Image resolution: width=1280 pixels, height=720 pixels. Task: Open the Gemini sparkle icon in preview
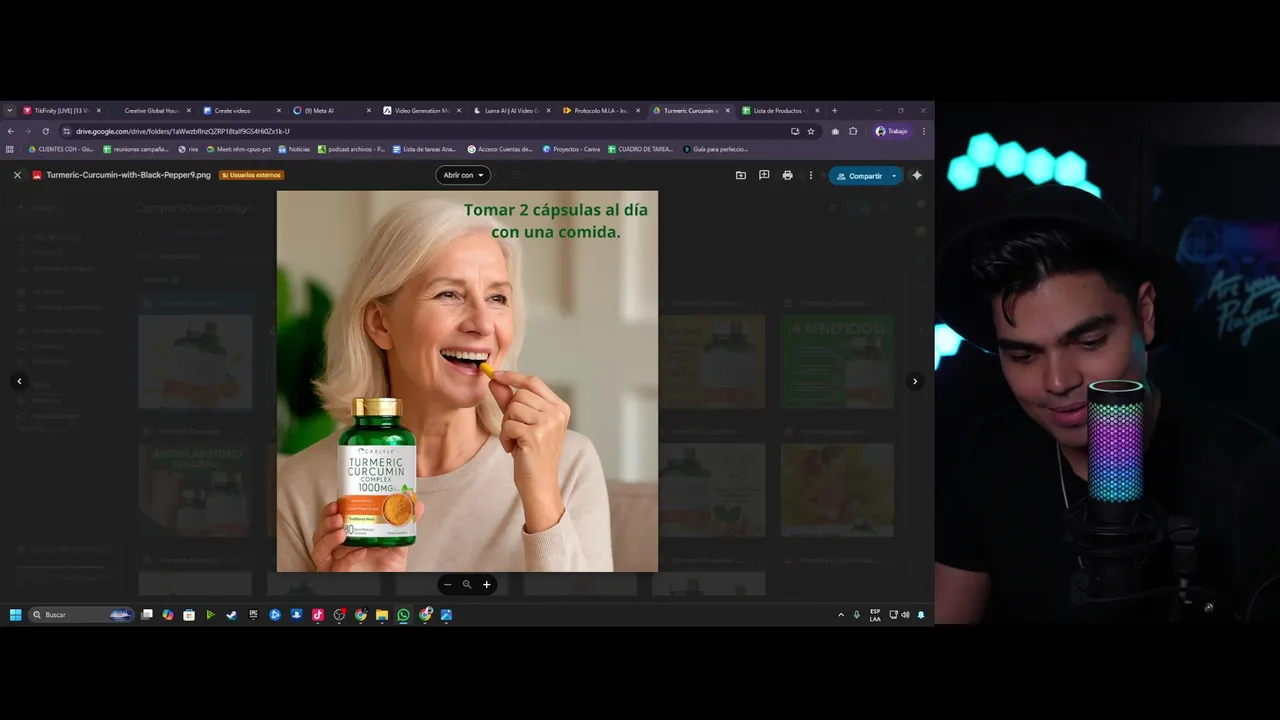(x=917, y=175)
